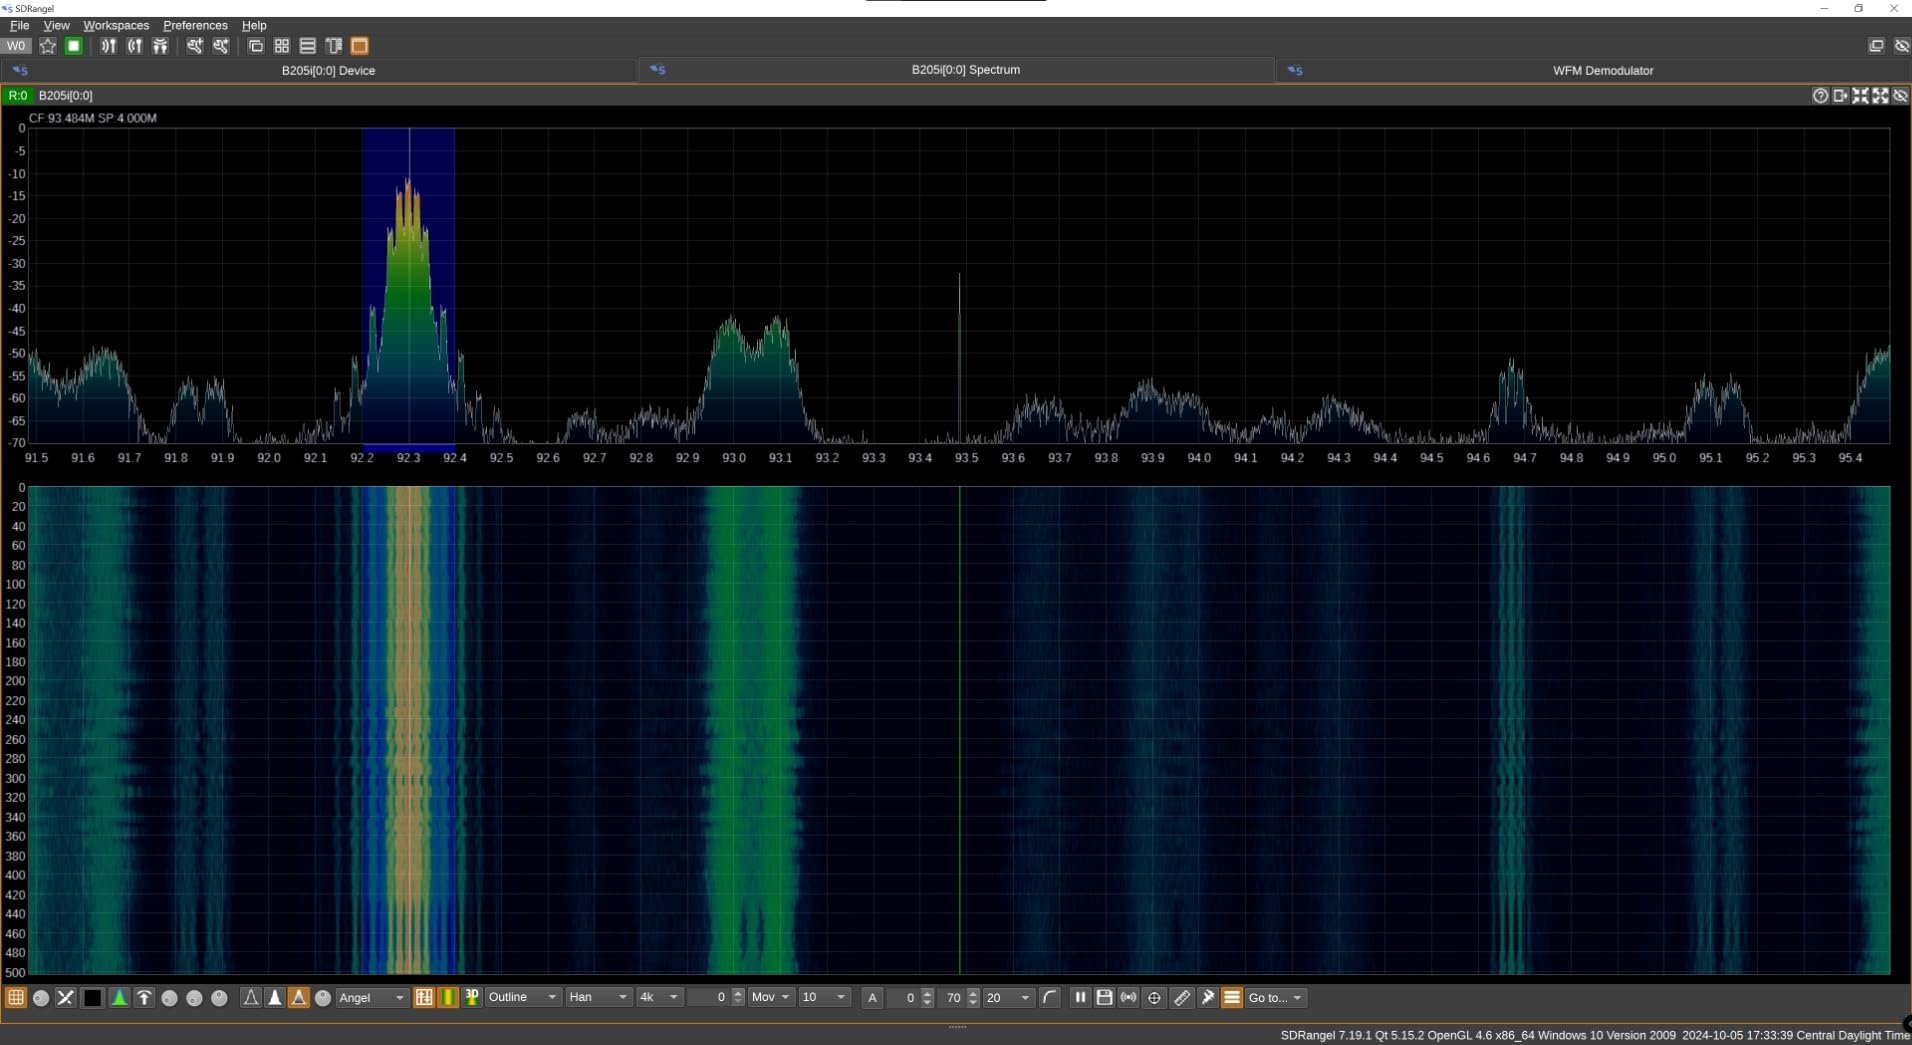Stack sub-windows in column layout
The image size is (1912, 1045).
point(334,46)
